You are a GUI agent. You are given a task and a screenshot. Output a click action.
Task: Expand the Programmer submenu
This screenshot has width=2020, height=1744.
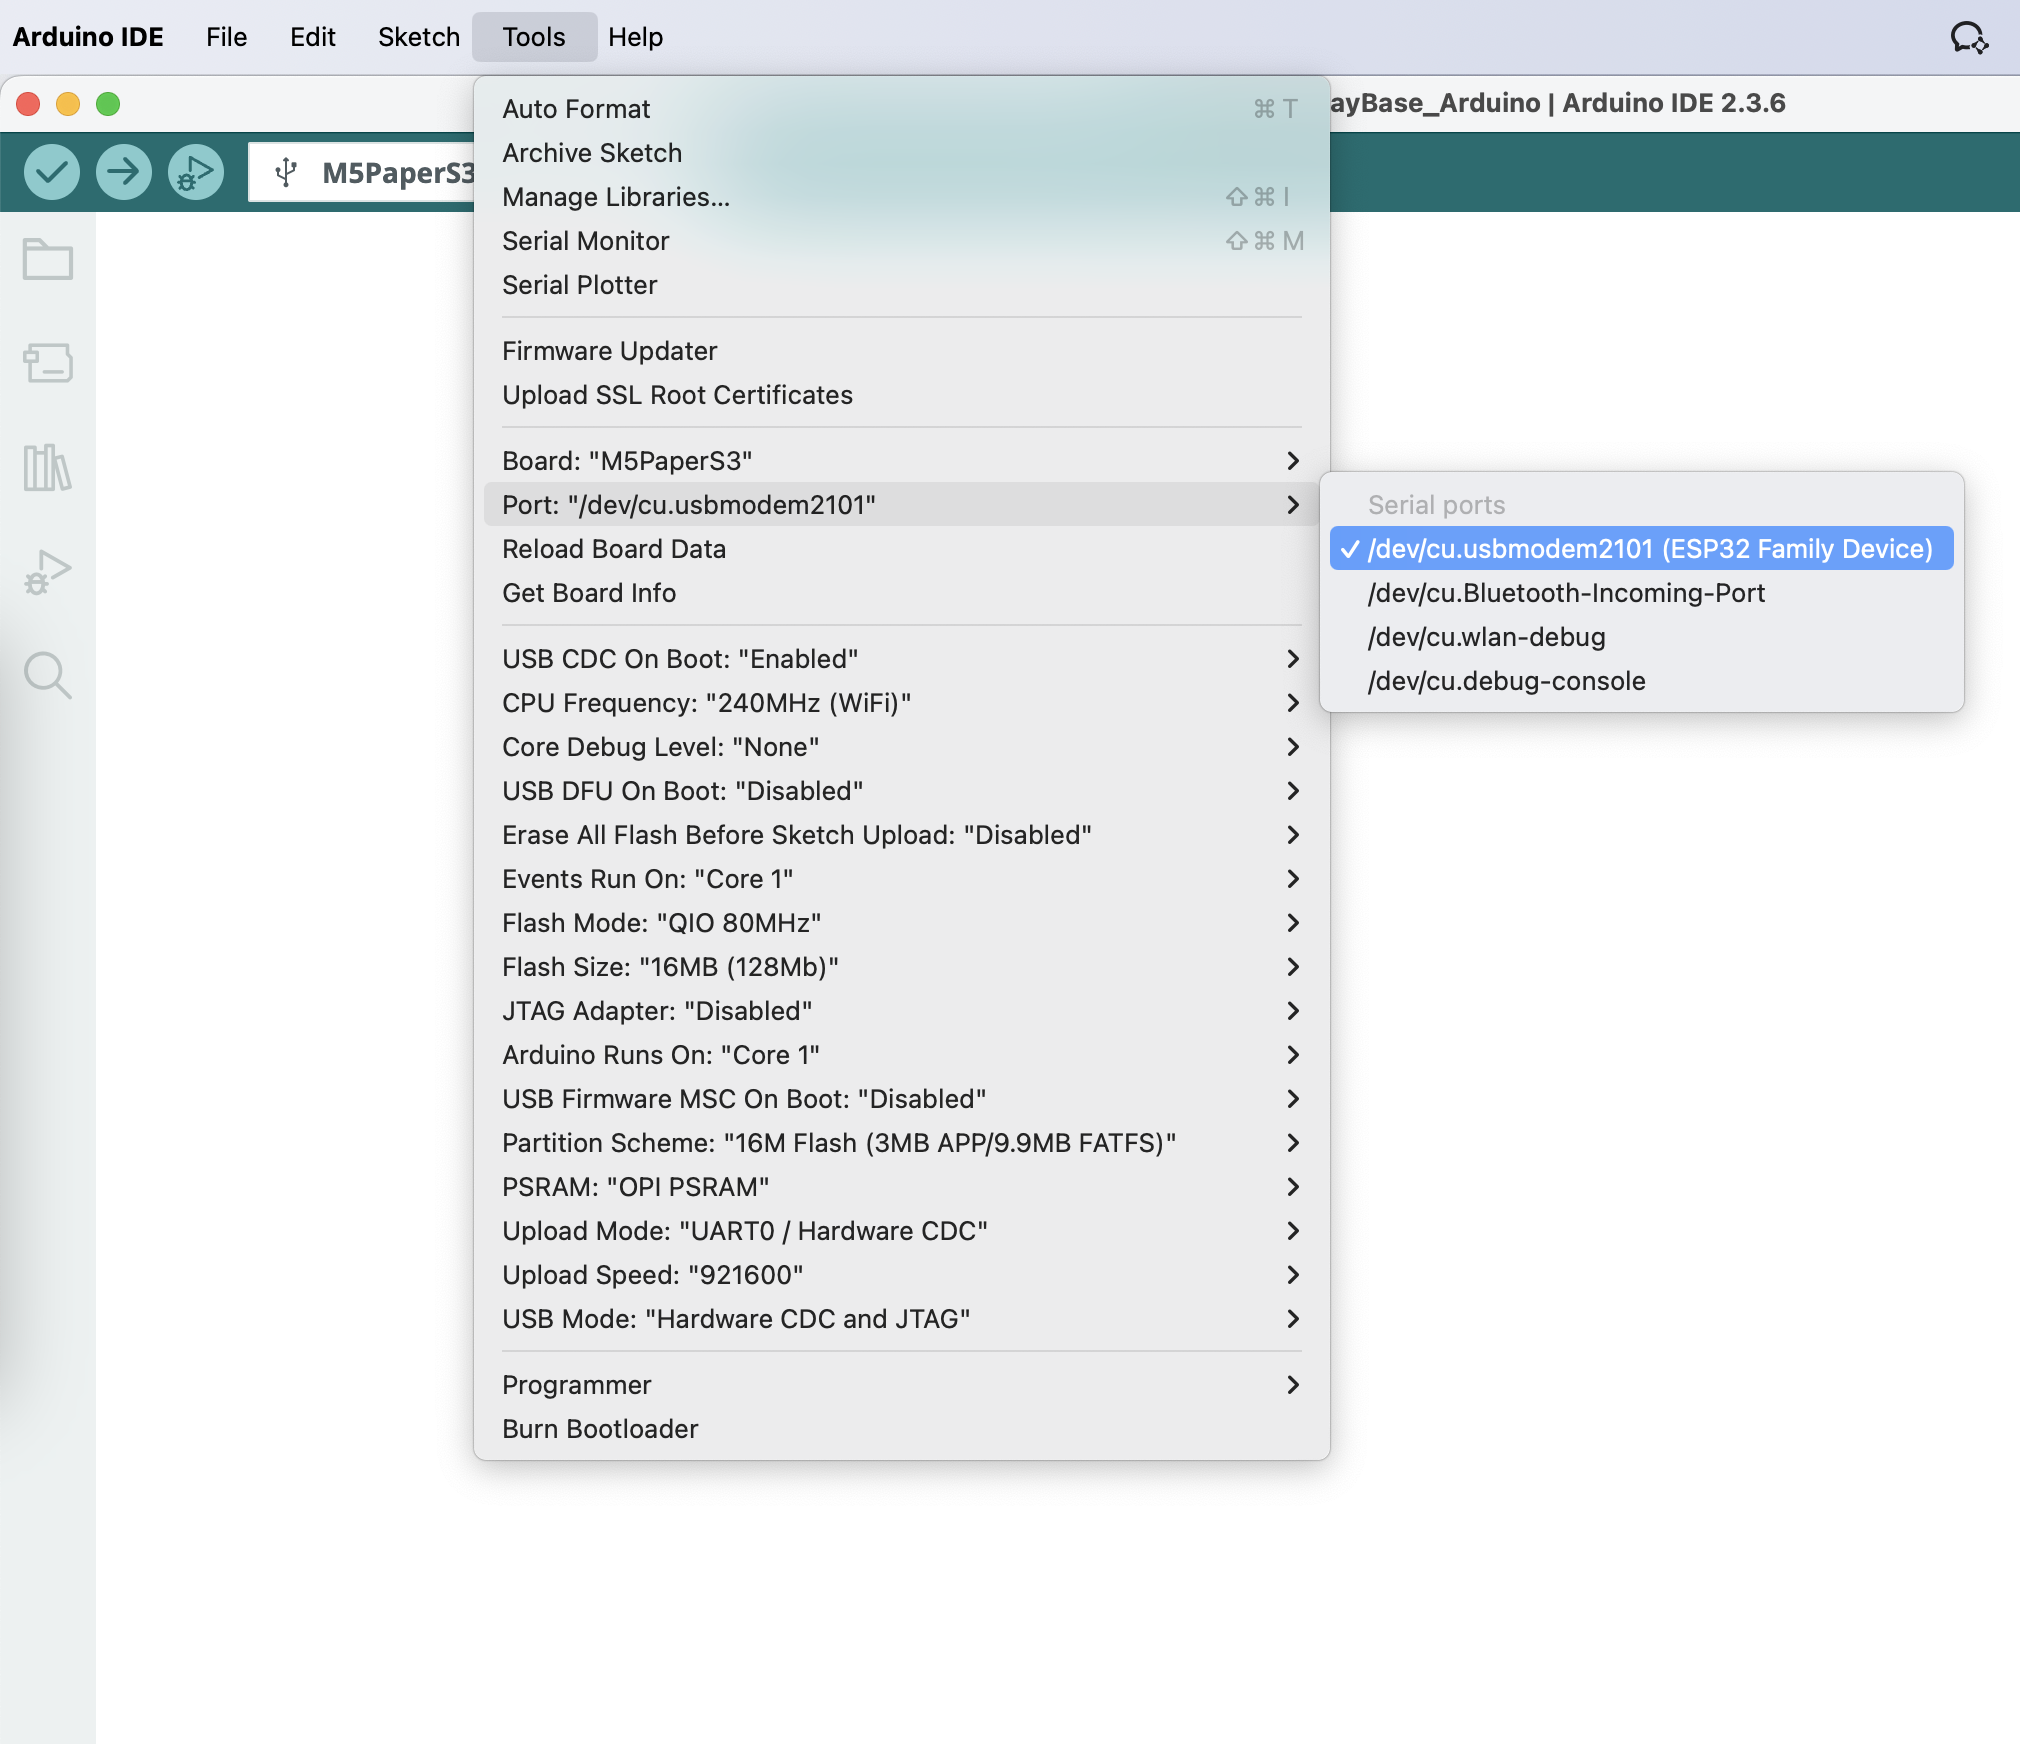(x=901, y=1385)
